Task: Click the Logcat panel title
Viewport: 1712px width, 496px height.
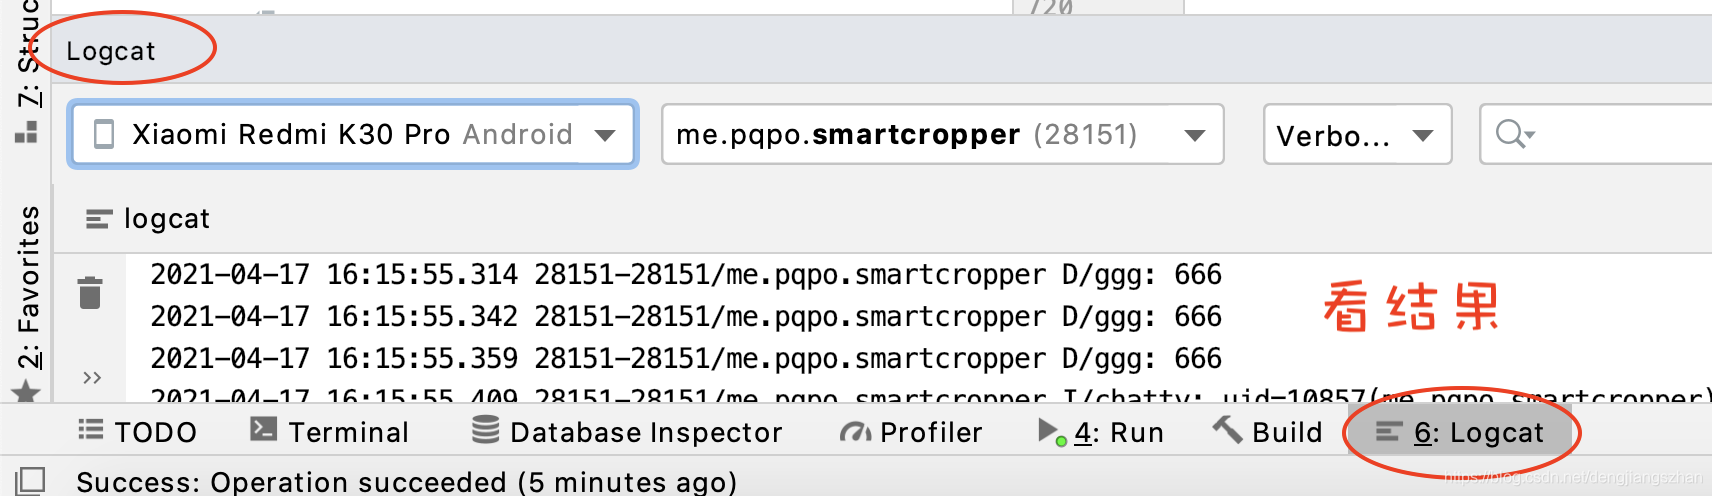Action: 111,51
